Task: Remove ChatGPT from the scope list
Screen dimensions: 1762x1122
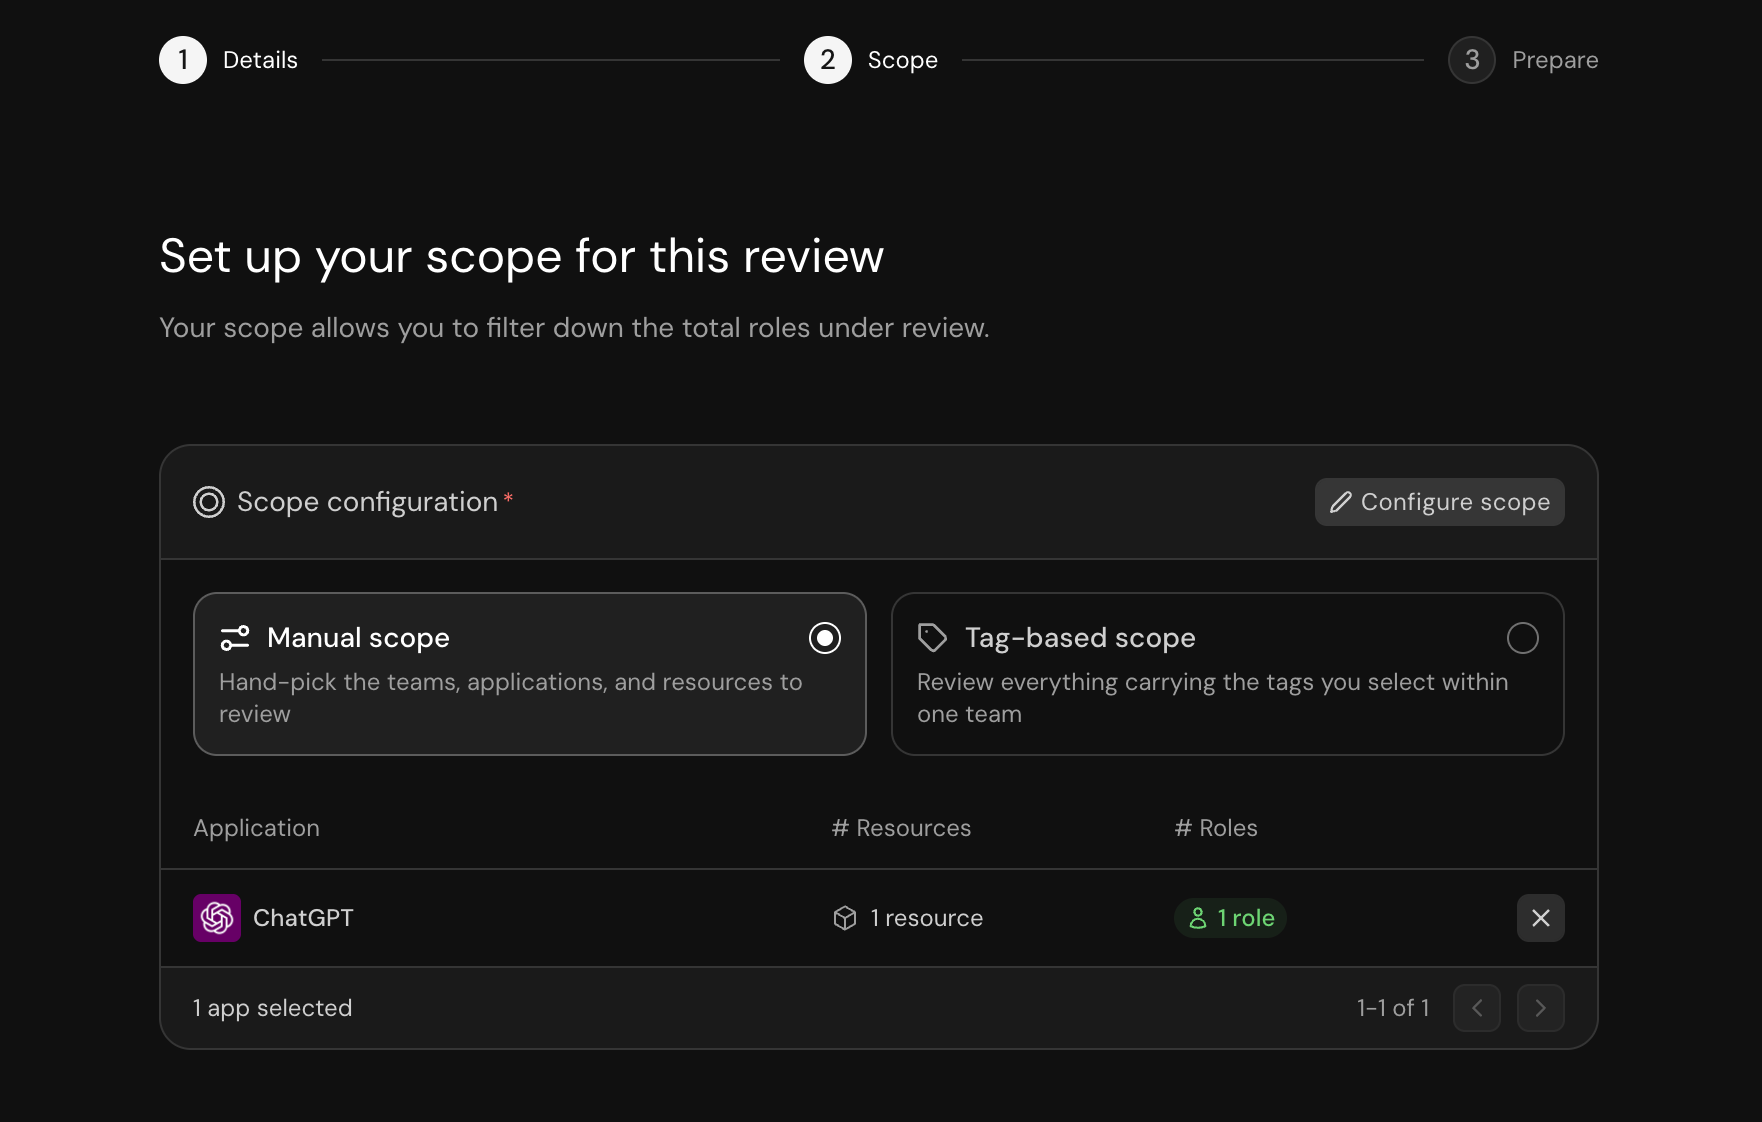Action: (x=1541, y=918)
